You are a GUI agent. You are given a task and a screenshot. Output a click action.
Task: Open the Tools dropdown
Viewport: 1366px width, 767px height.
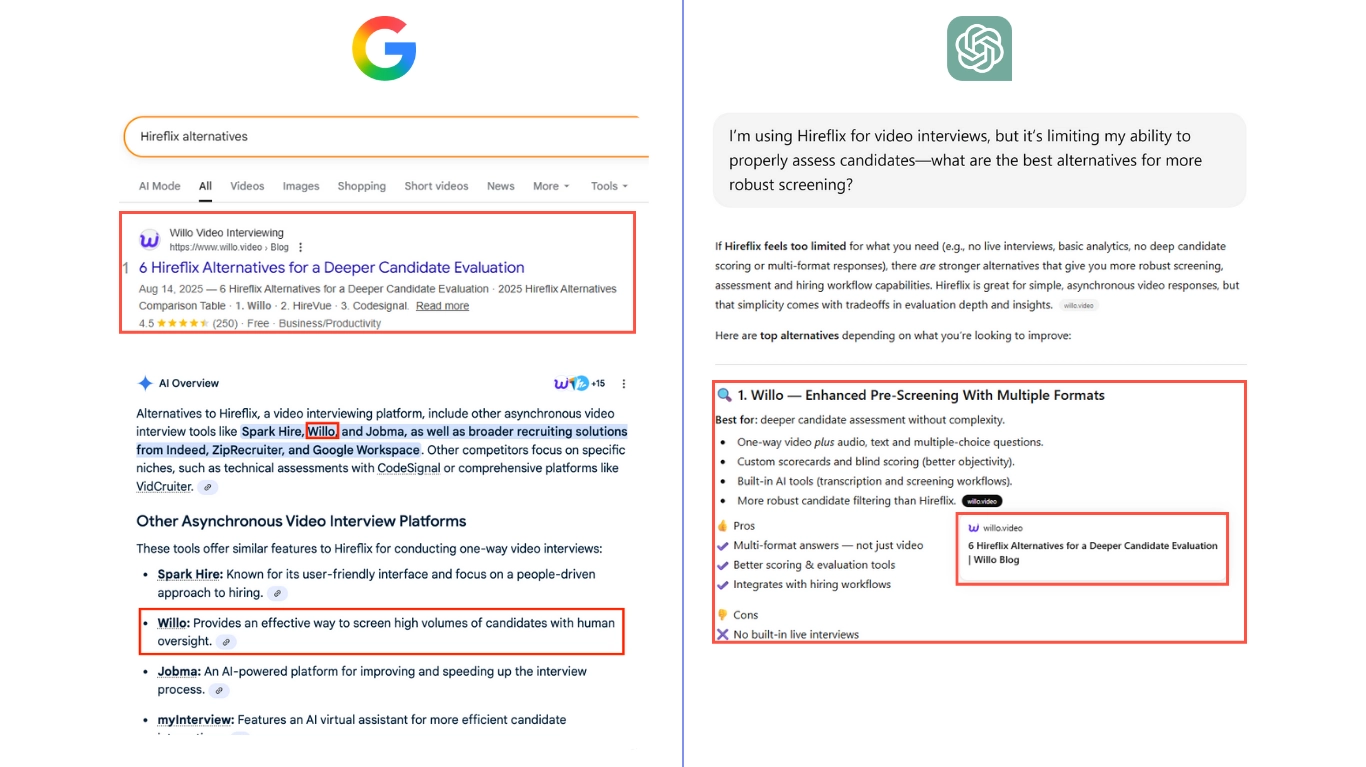[x=609, y=186]
